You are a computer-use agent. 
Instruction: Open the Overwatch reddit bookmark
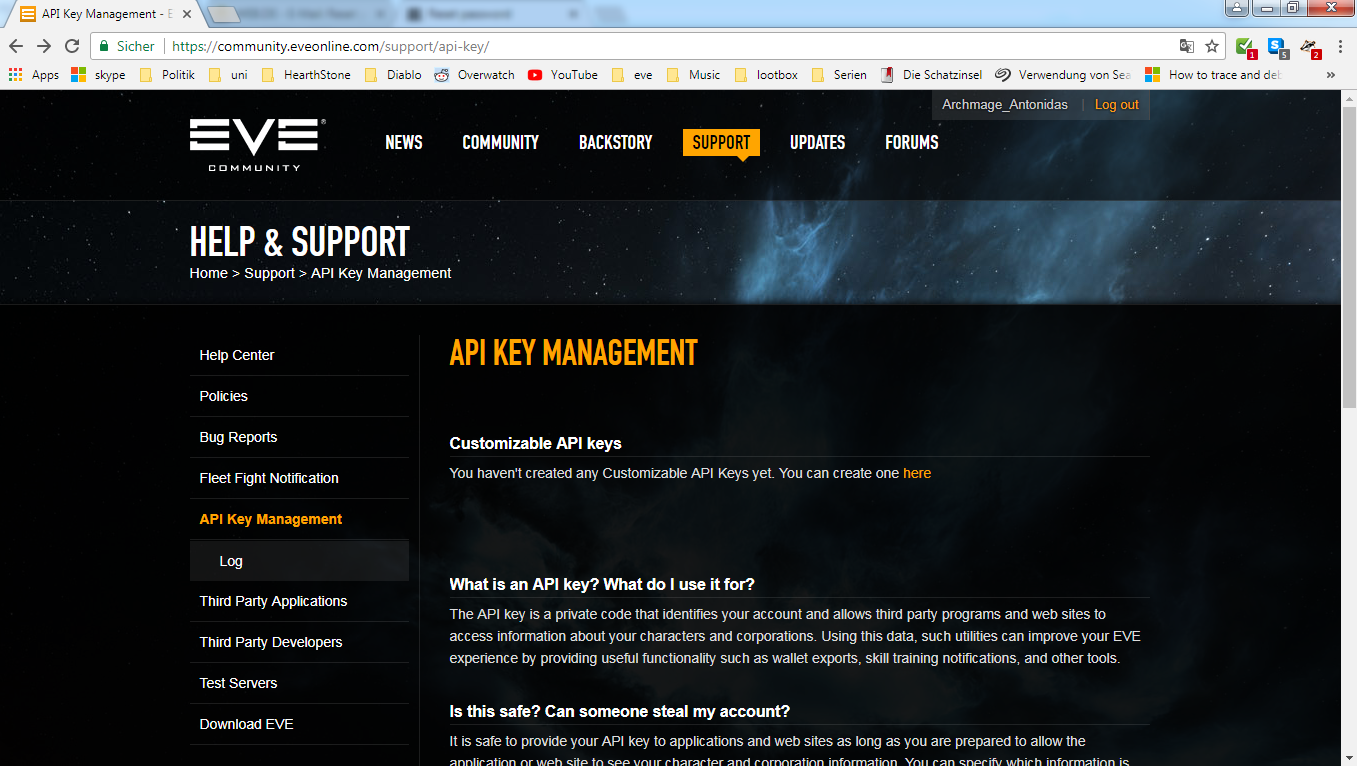click(x=474, y=75)
